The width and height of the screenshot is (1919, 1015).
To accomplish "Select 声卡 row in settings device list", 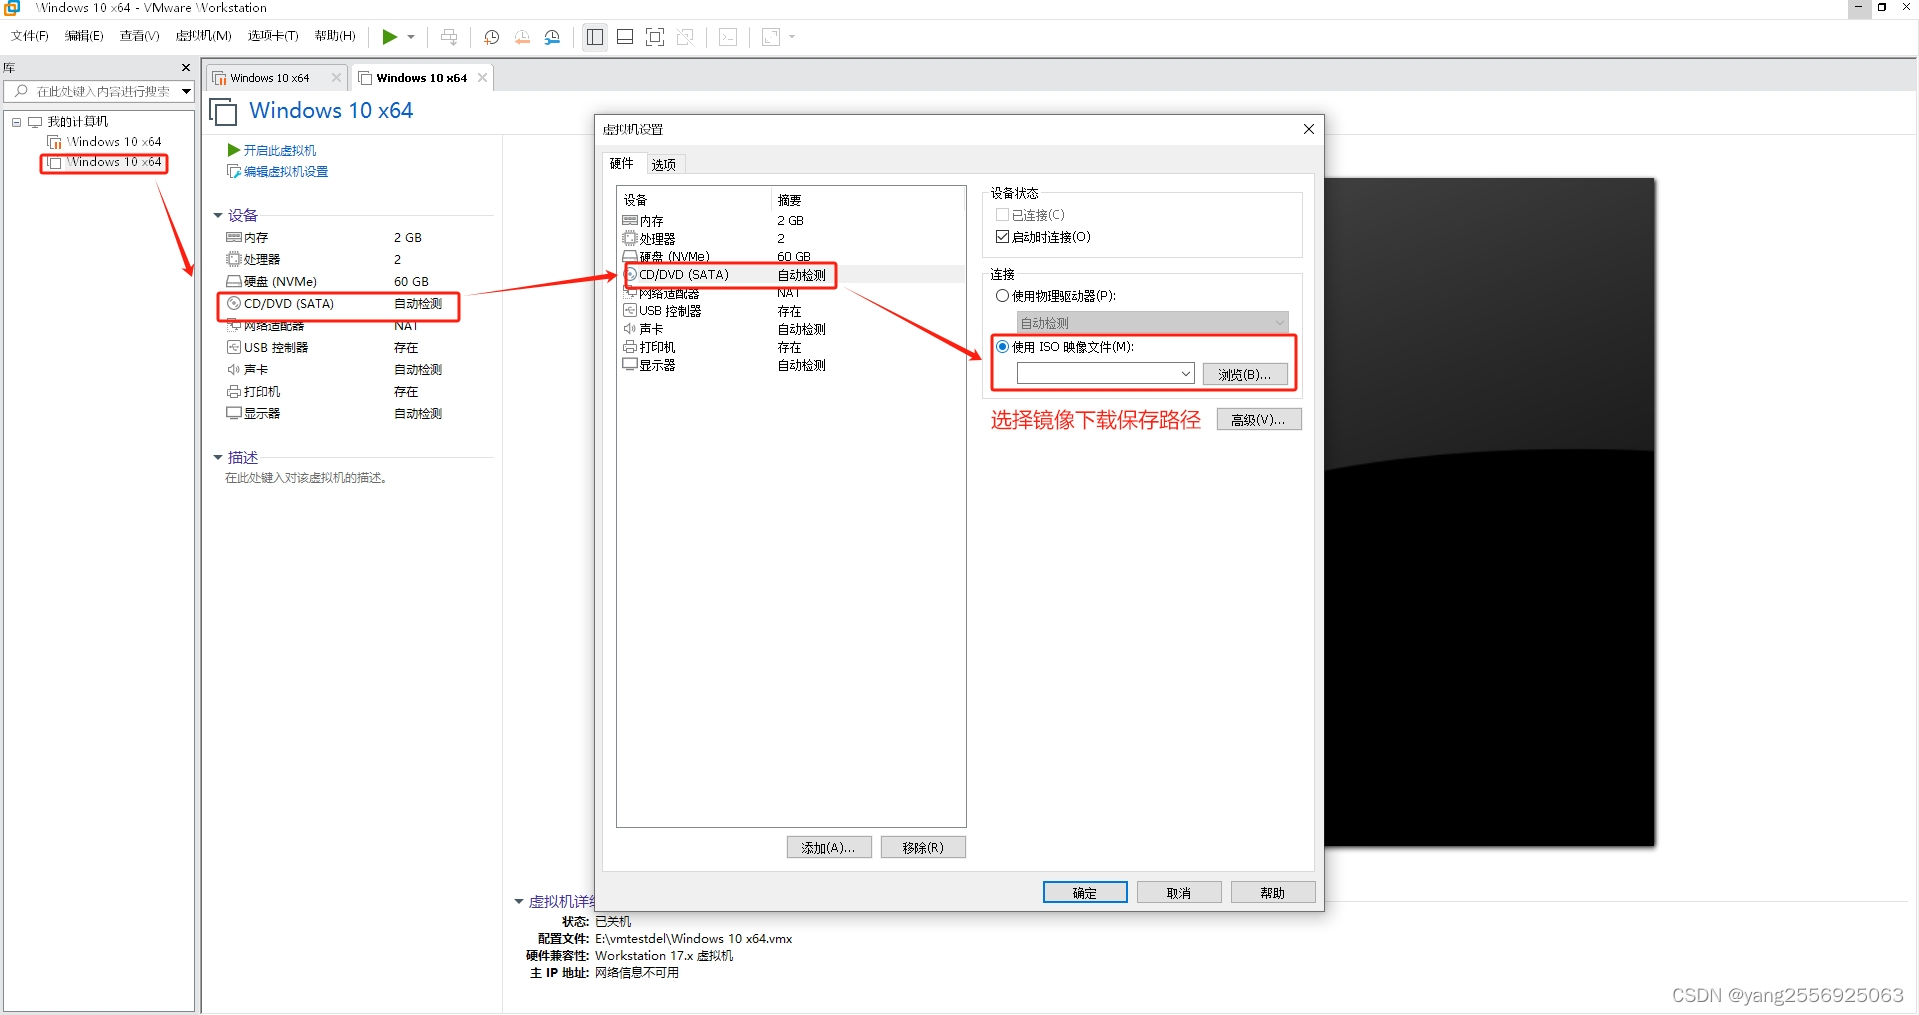I will pyautogui.click(x=792, y=329).
